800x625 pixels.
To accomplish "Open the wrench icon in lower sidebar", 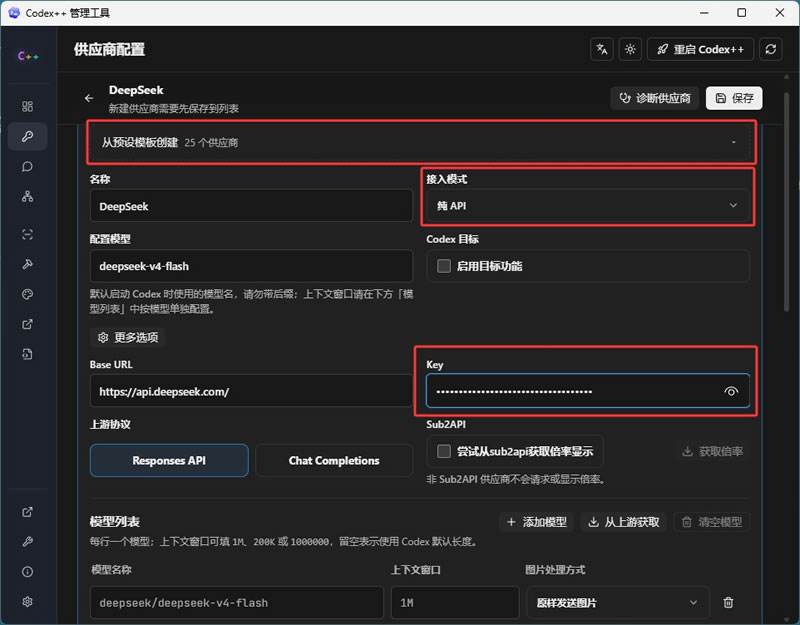I will (x=28, y=542).
